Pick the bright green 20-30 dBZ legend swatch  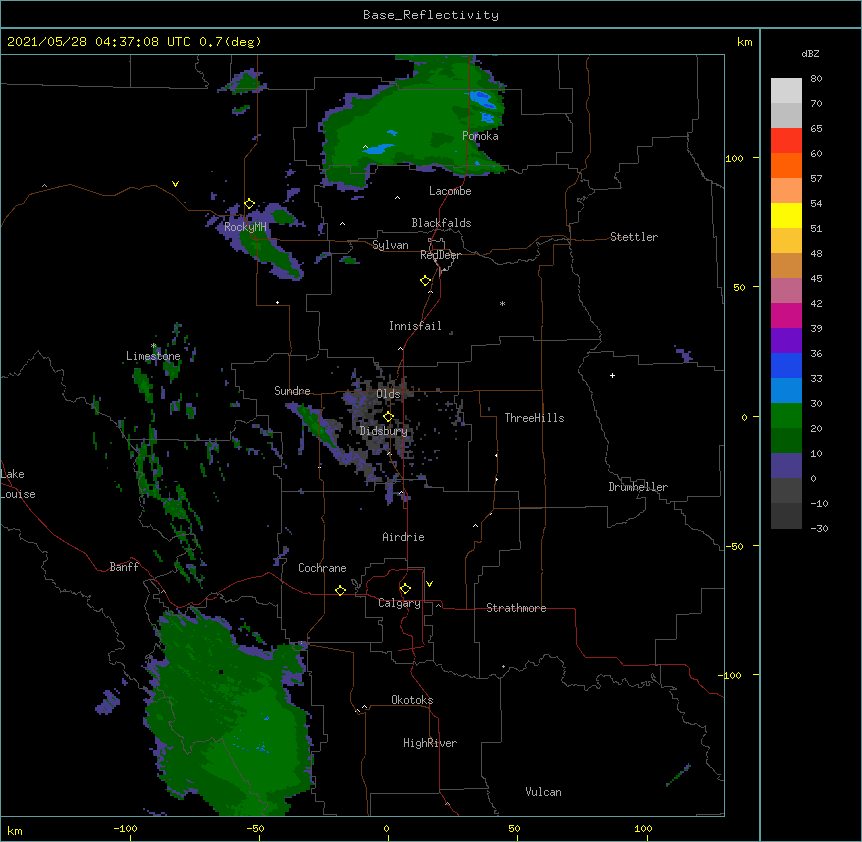click(x=786, y=416)
